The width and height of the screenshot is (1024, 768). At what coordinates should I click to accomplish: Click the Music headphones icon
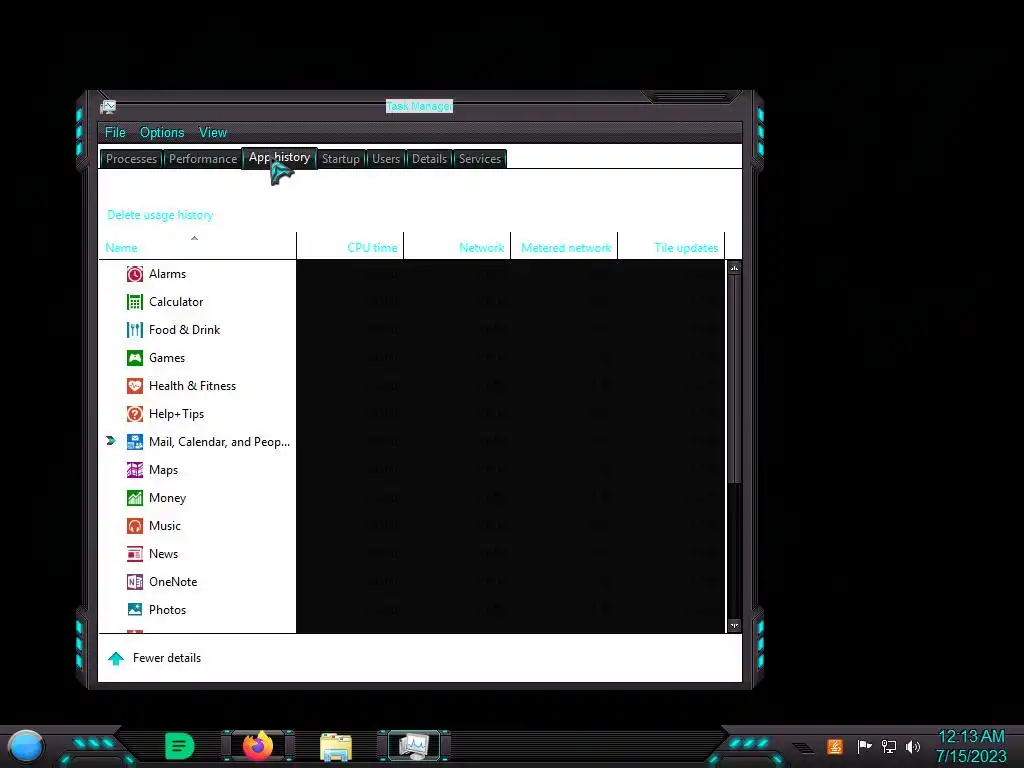(135, 526)
